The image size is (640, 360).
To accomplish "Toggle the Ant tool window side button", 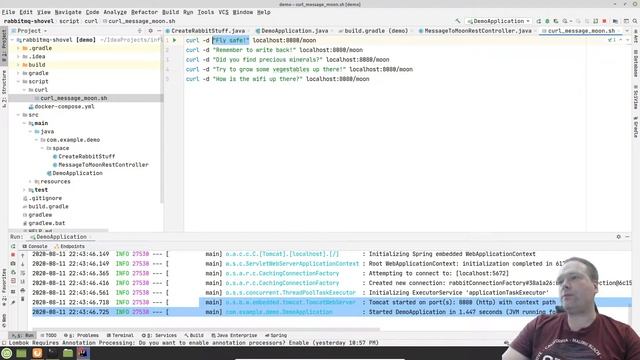I will click(636, 36).
